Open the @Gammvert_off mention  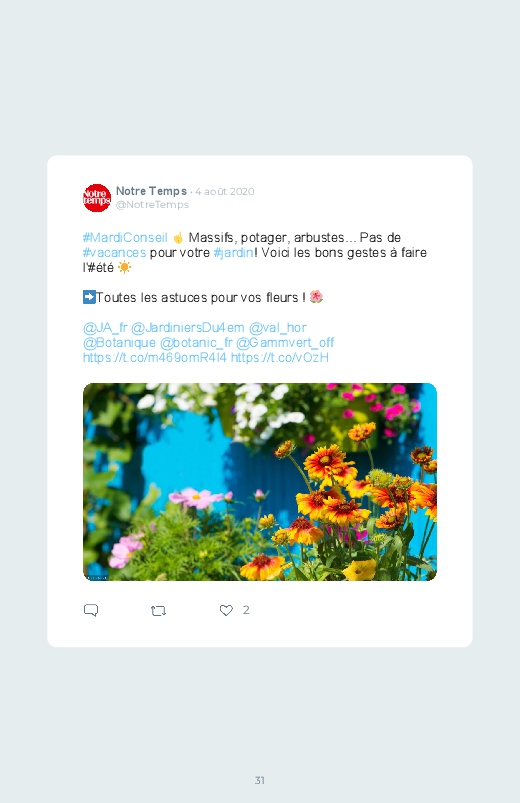(285, 342)
